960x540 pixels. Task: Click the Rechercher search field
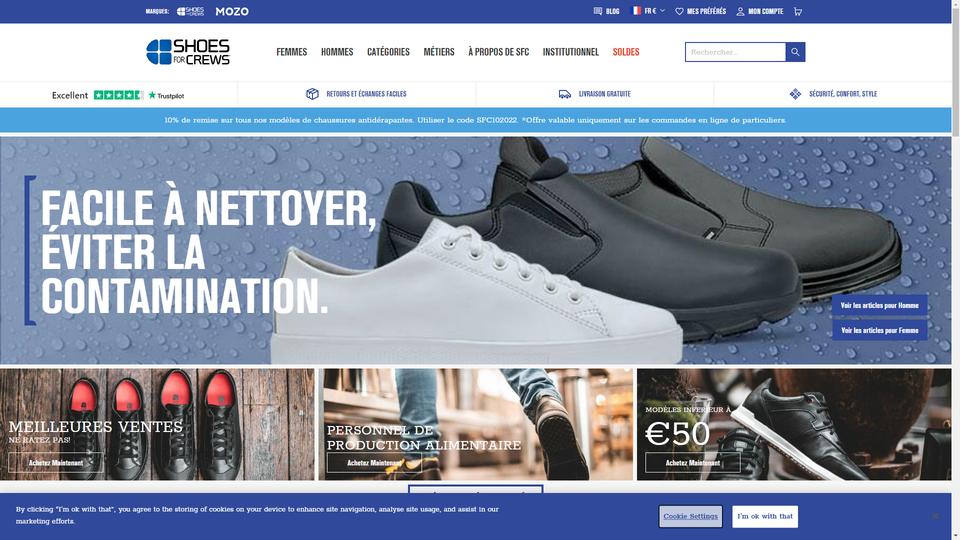tap(735, 52)
